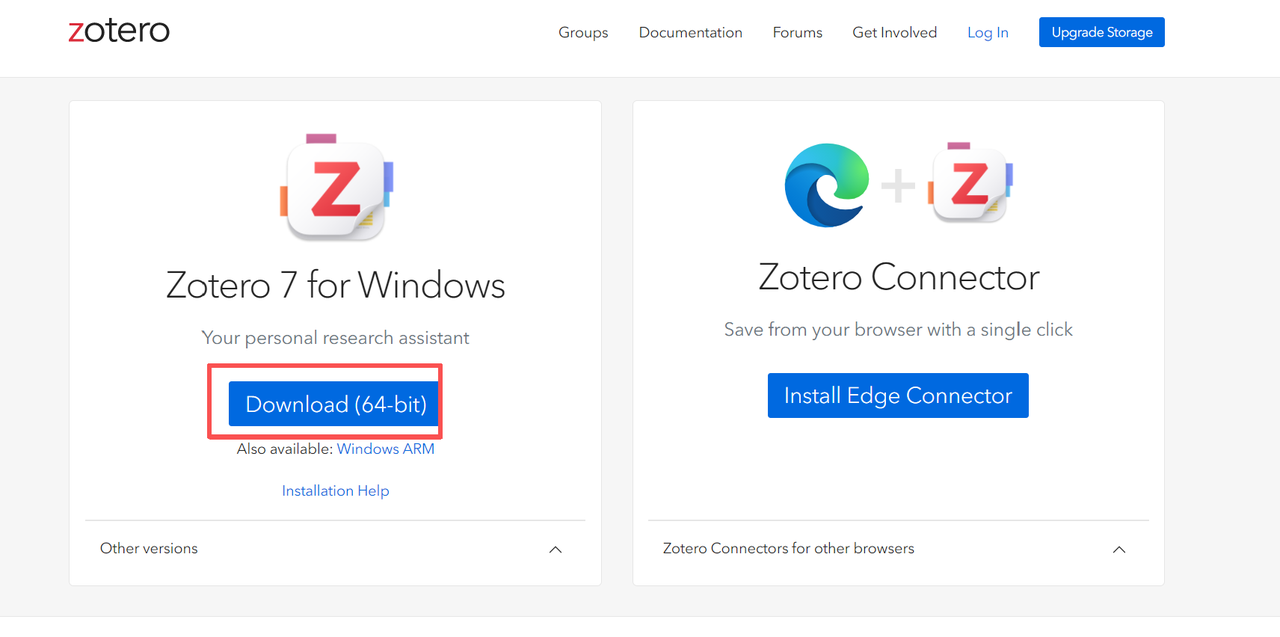Open the Installation Help link
Viewport: 1280px width, 637px height.
(x=336, y=491)
